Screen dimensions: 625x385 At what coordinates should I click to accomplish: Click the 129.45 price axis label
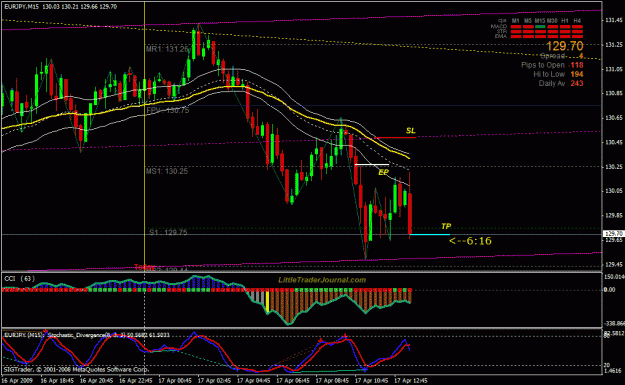[x=614, y=264]
